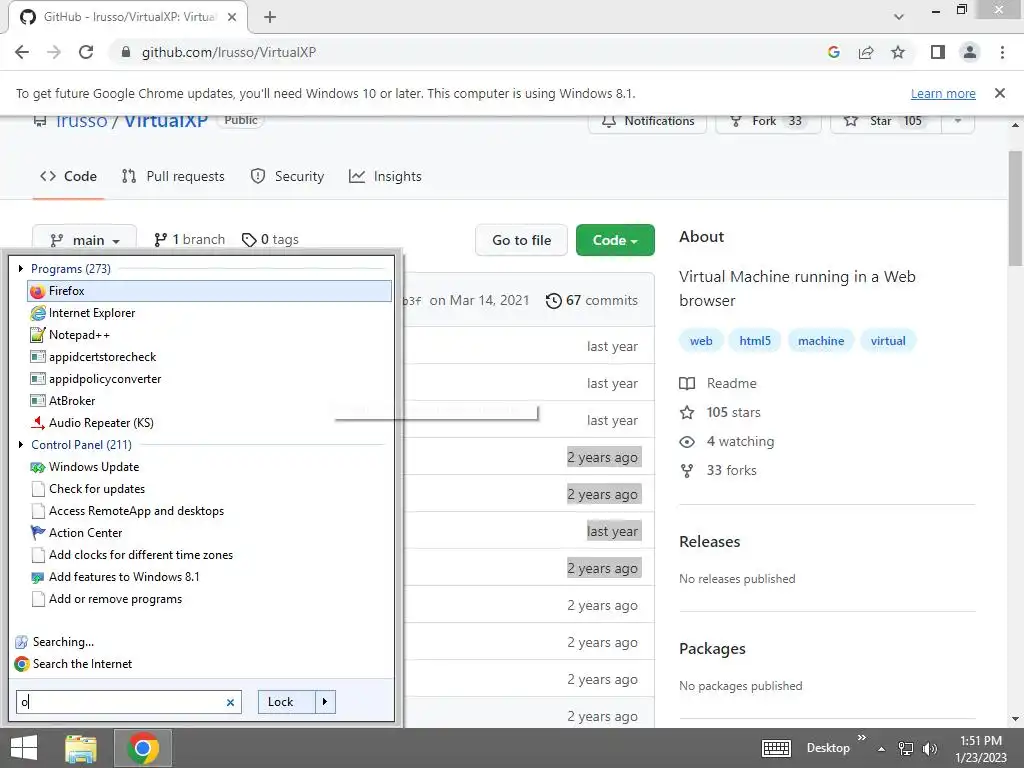View the 33 forks link in About
The image size is (1024, 768).
(718, 470)
